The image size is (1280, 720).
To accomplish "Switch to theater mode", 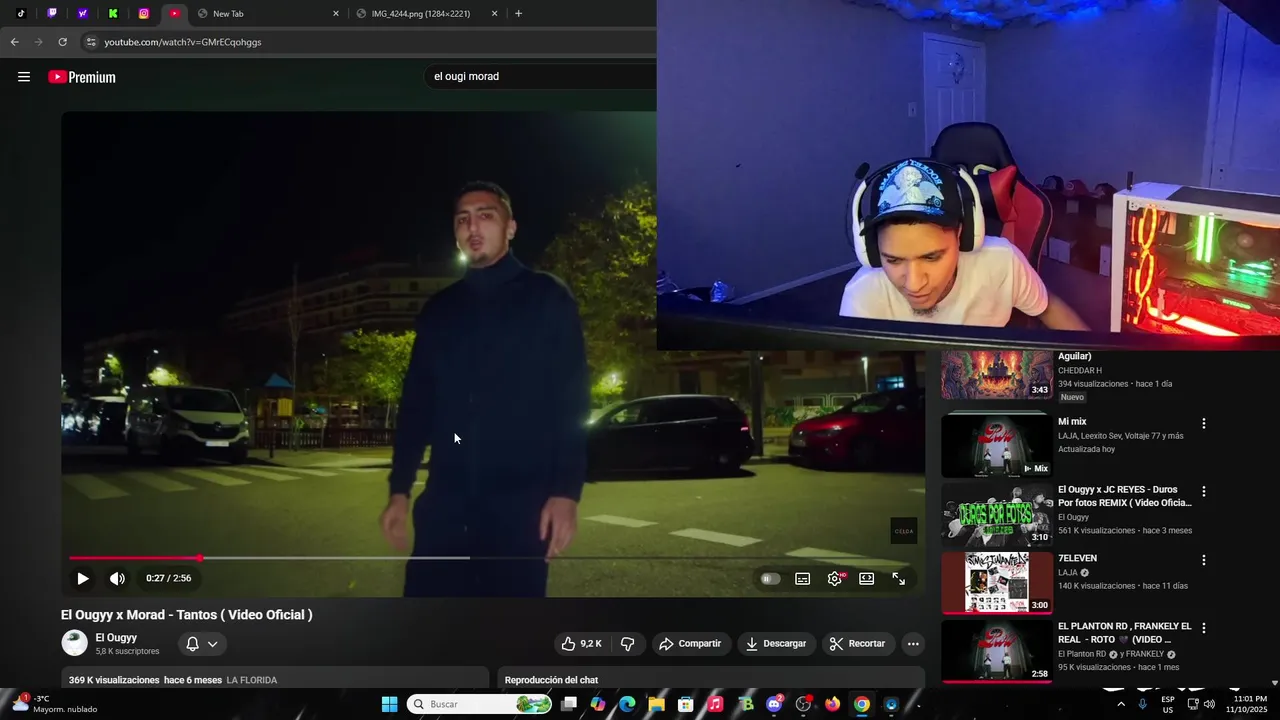I will (x=867, y=578).
